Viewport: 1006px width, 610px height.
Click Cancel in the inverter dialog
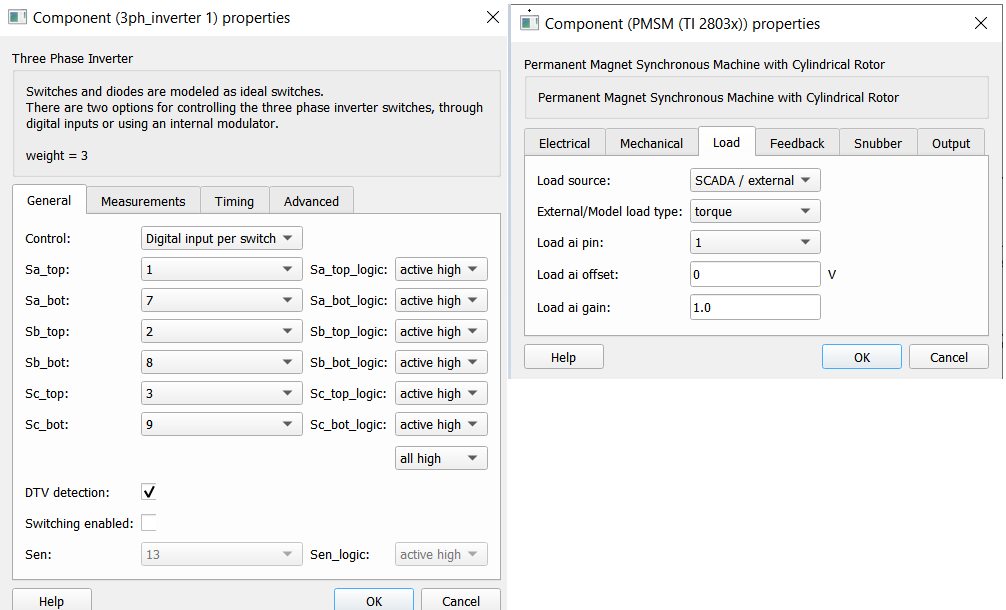click(x=460, y=600)
